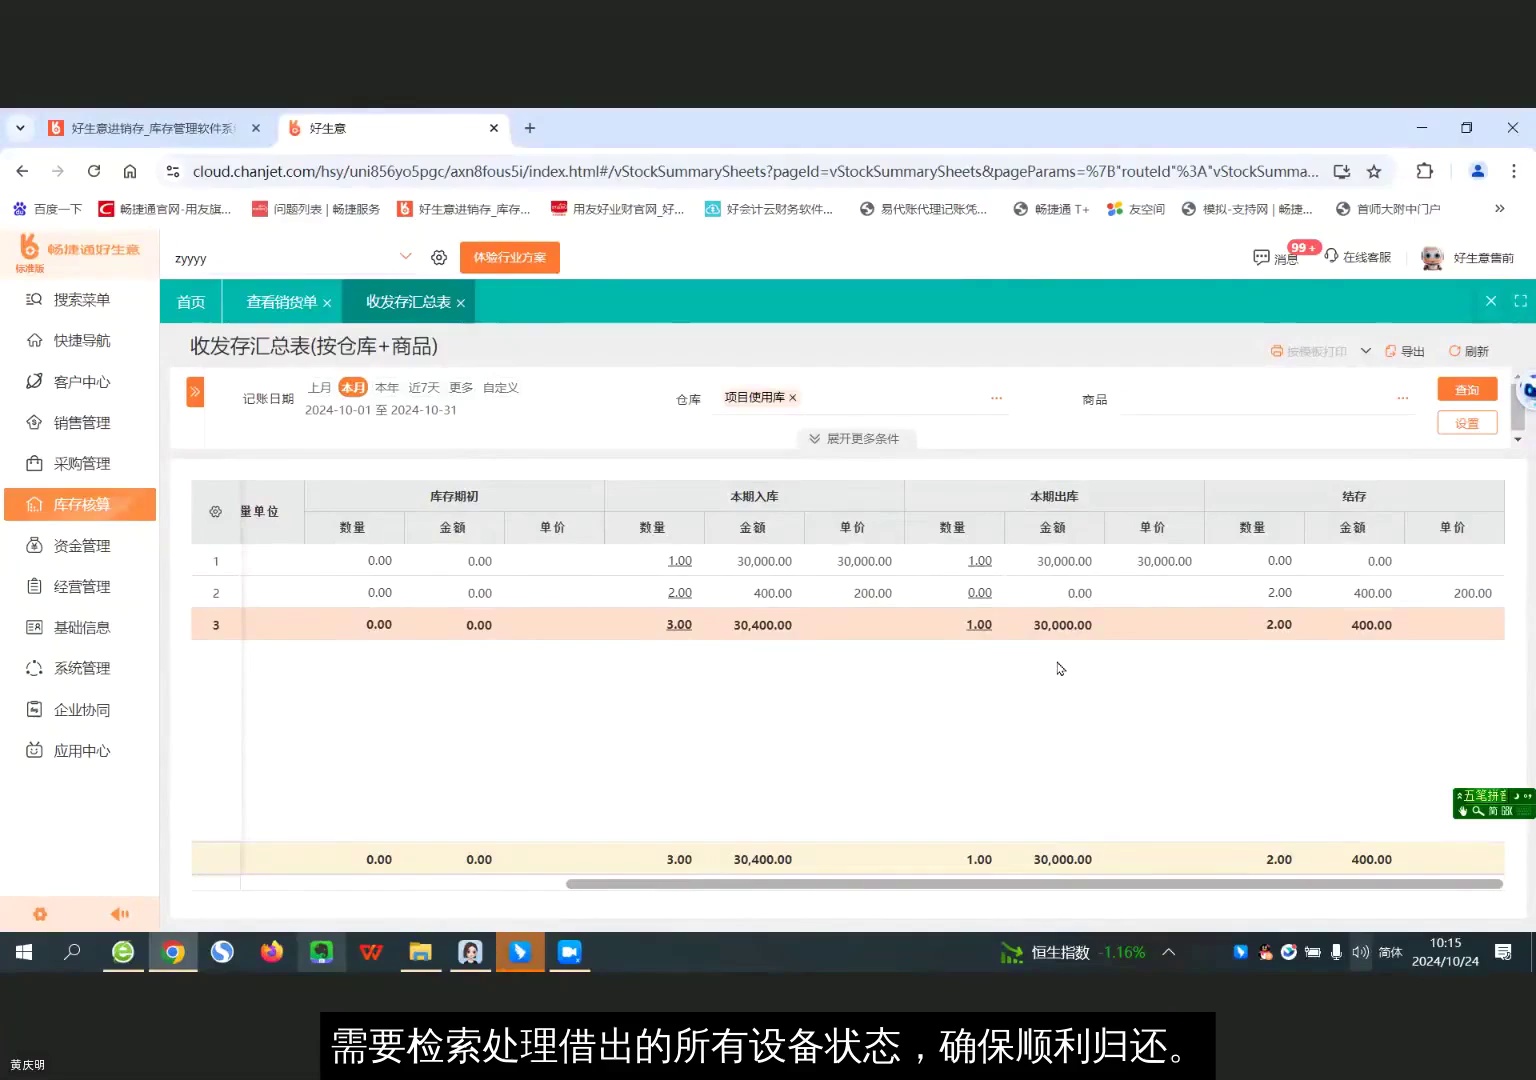Click the 销售管理 sidebar icon
This screenshot has height=1080, width=1536.
tap(78, 422)
